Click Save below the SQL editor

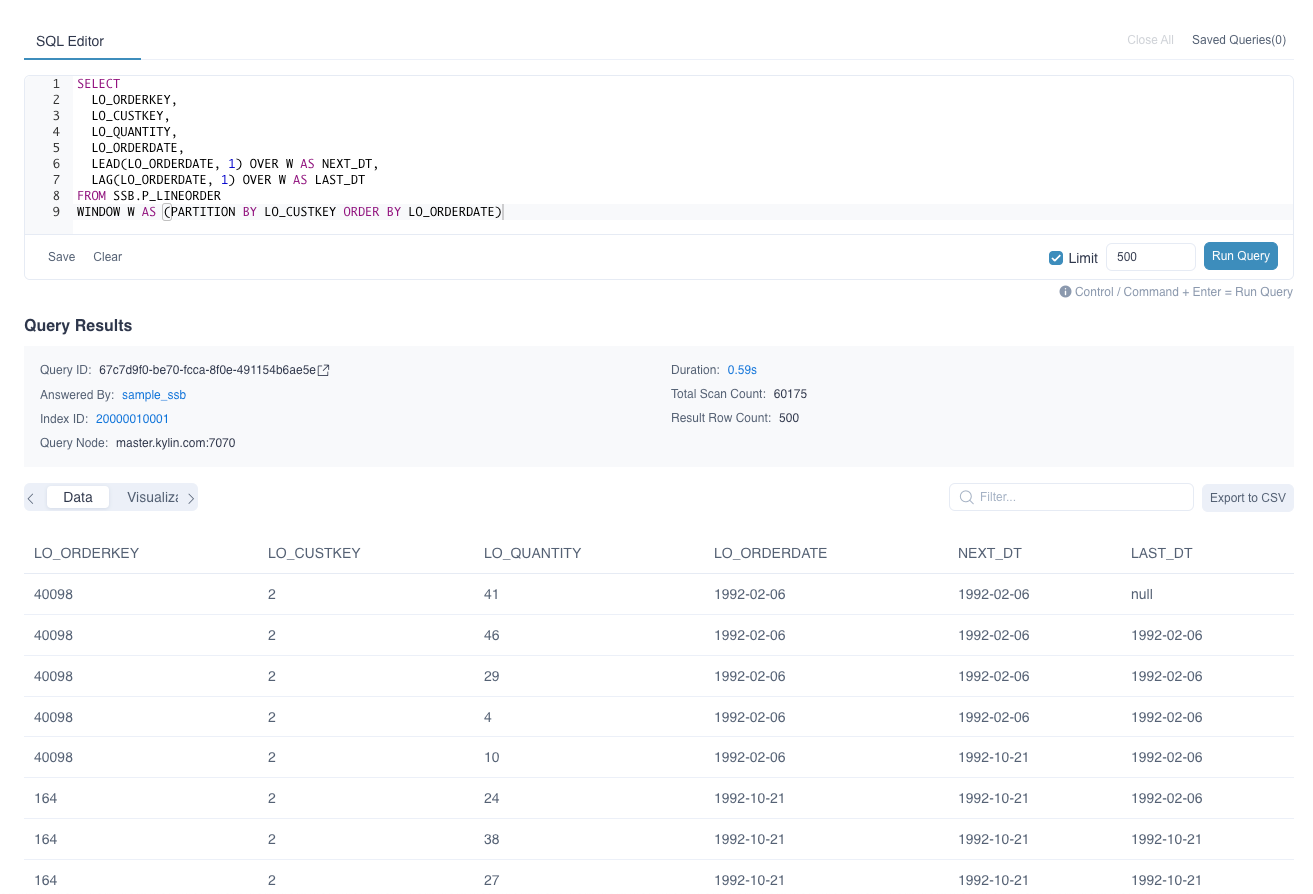tap(61, 257)
